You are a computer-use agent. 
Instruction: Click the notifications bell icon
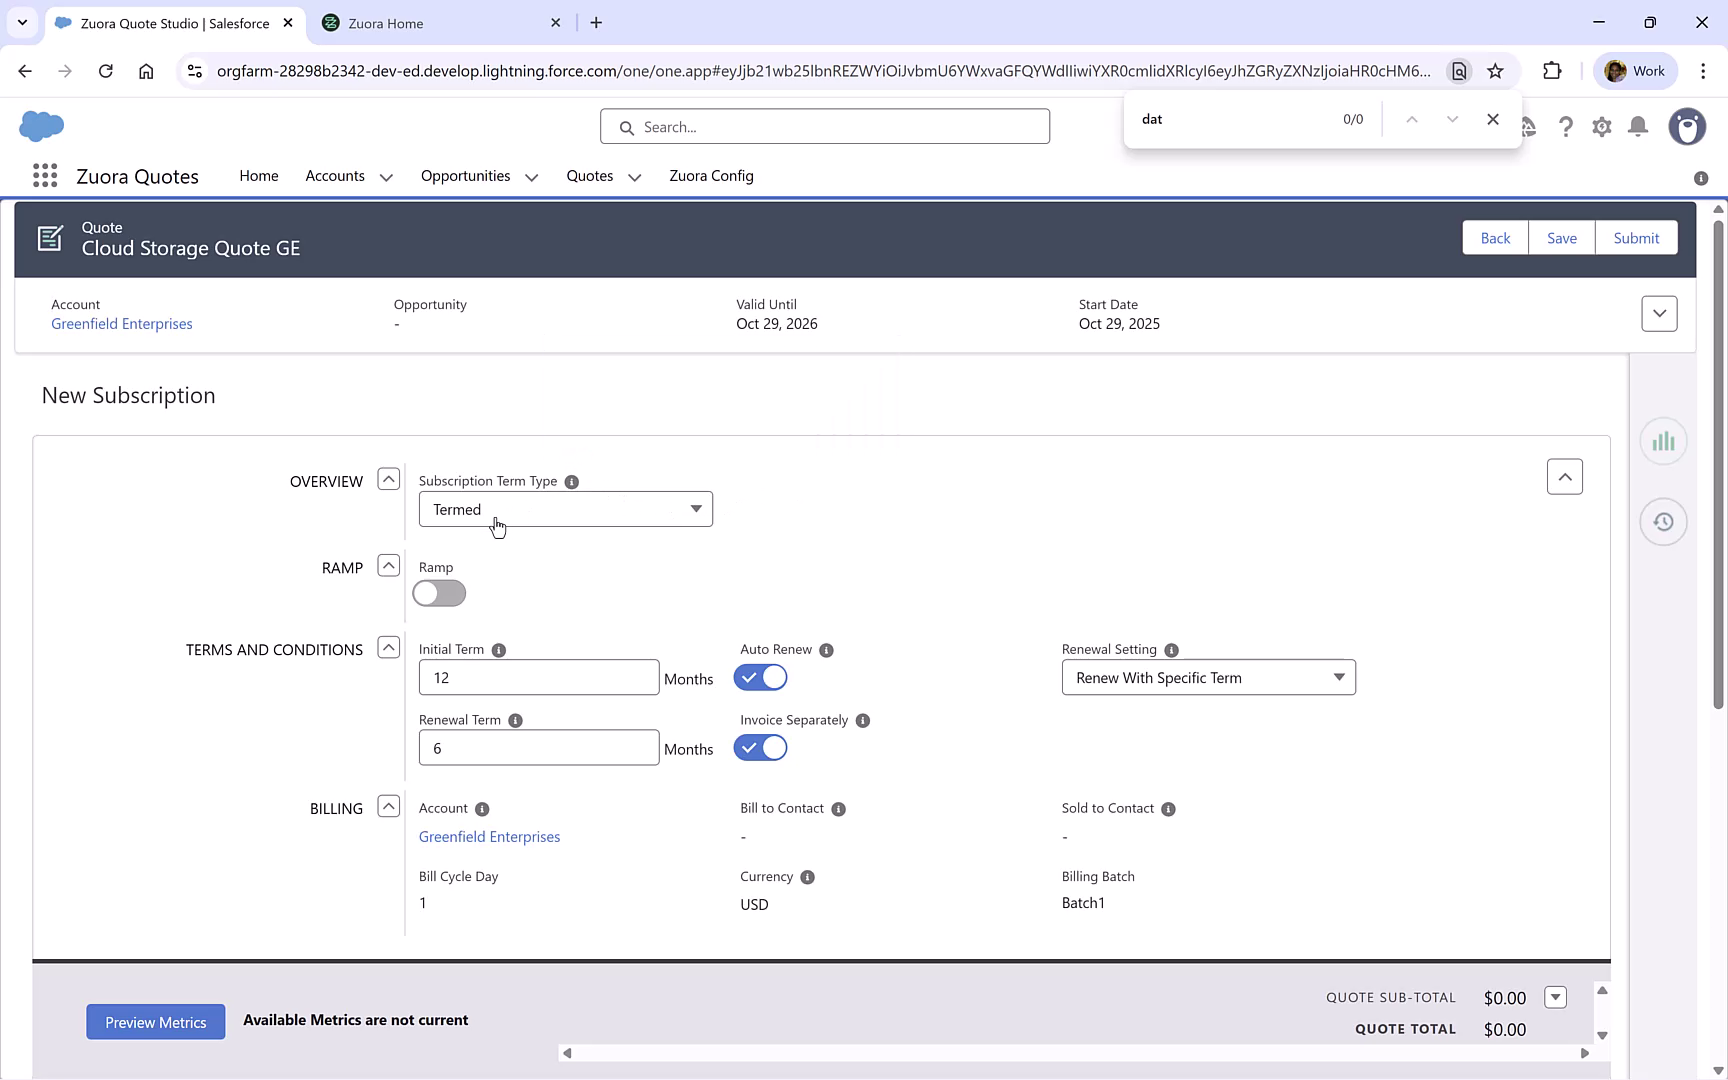click(1637, 127)
